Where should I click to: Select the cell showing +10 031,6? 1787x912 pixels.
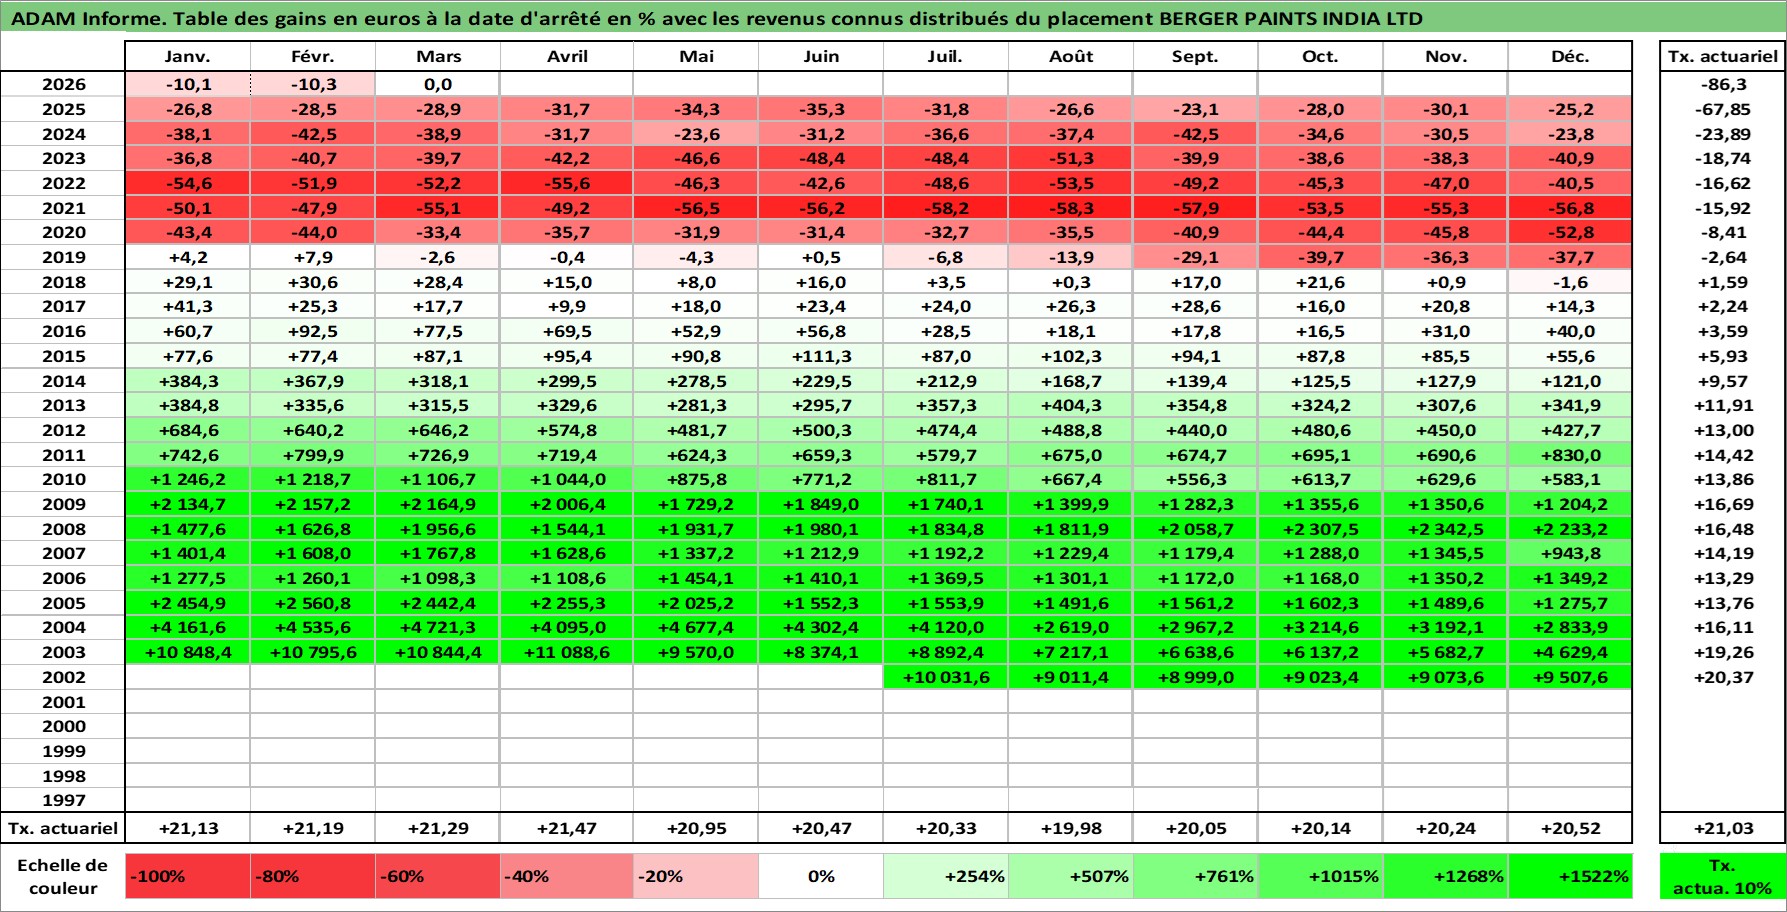pos(945,677)
